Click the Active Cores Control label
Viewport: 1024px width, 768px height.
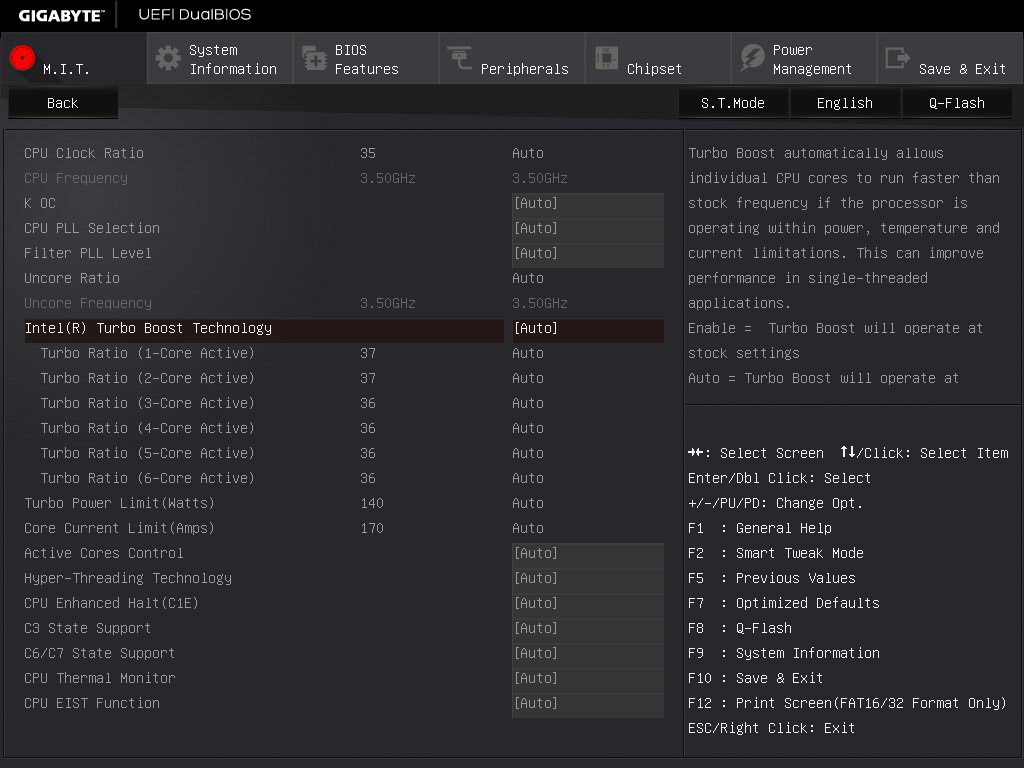pyautogui.click(x=104, y=553)
